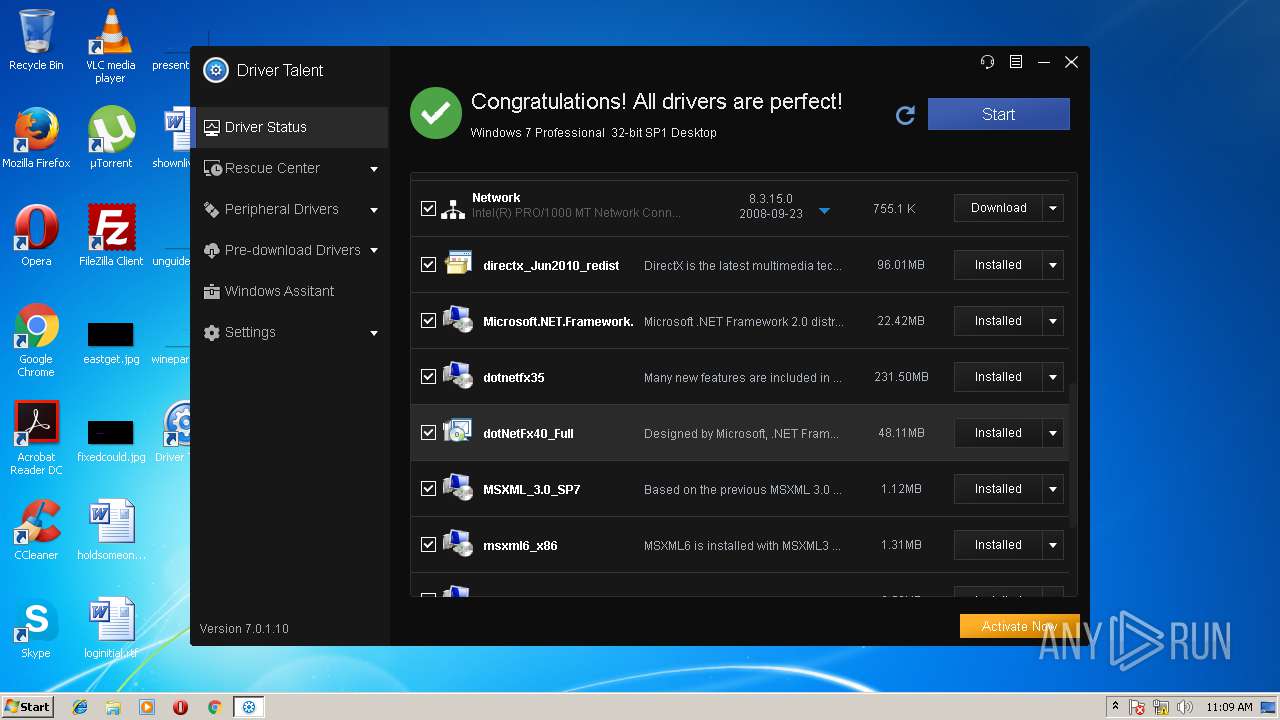Open dropdown arrow for directx_Jun2010_redist Installed button
1280x720 pixels.
pyautogui.click(x=1052, y=265)
